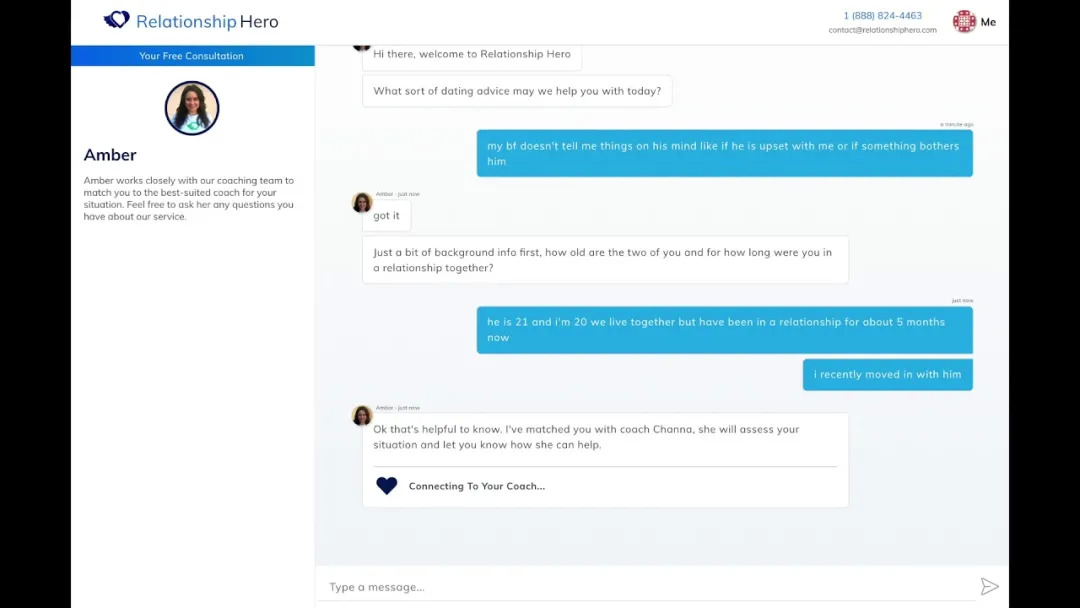This screenshot has width=1080, height=608.
Task: Click the Relationship Hero brand name
Action: (x=207, y=21)
